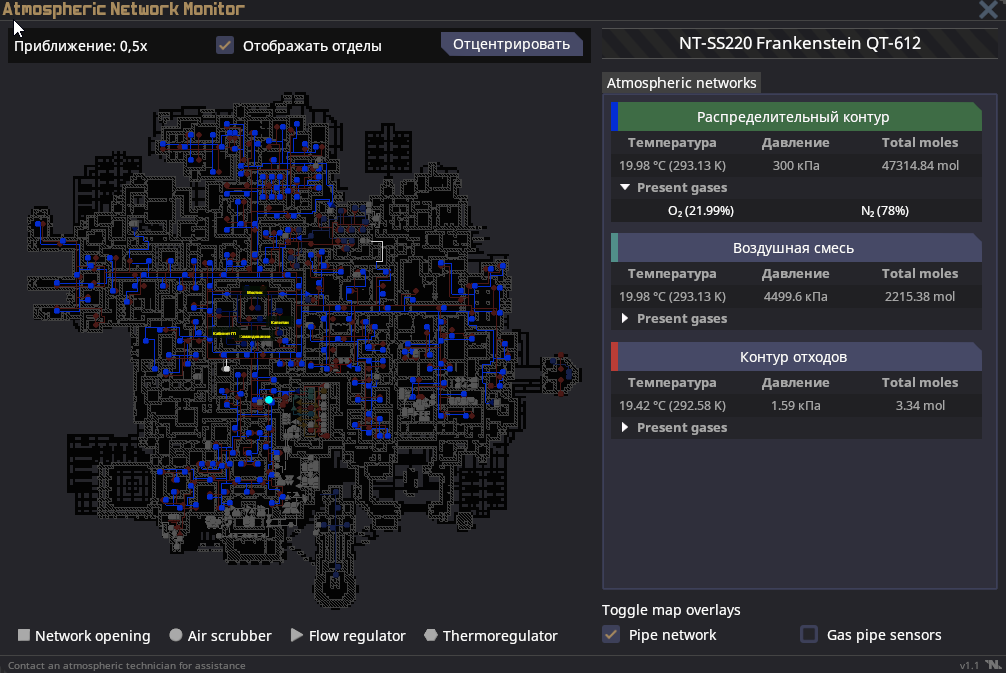Click the Flow regulator triangle legend icon
1006x673 pixels.
click(296, 636)
